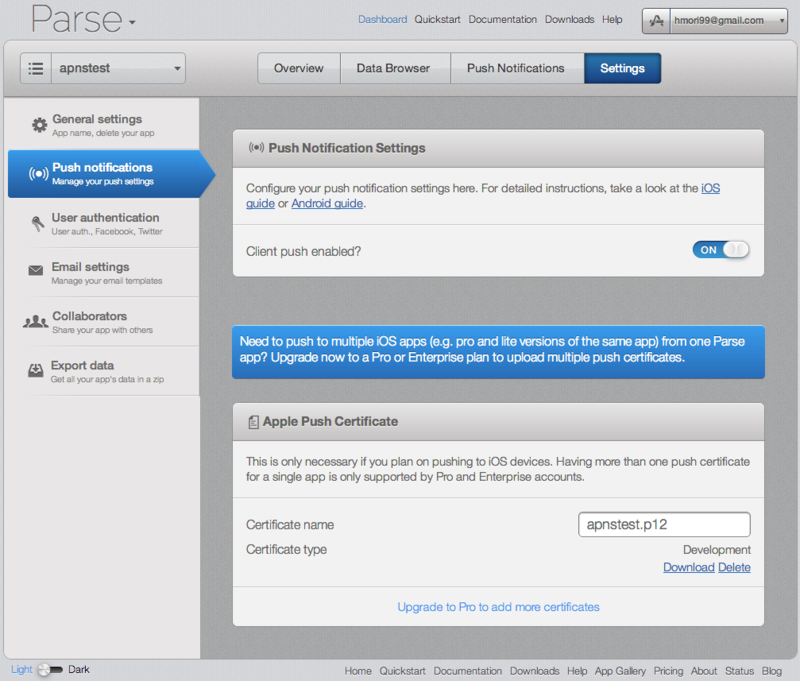Open the Parse logo dropdown arrow
This screenshot has width=800, height=681.
pos(132,22)
